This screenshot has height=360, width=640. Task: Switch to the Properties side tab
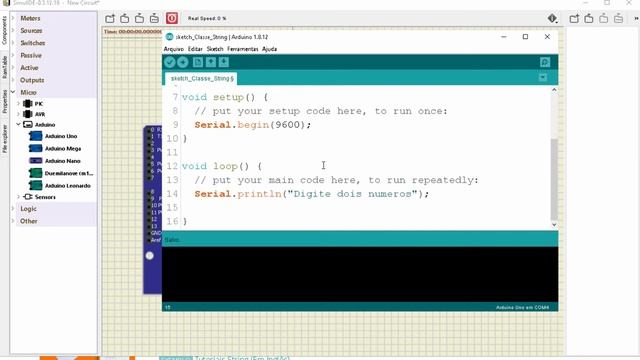[4, 102]
